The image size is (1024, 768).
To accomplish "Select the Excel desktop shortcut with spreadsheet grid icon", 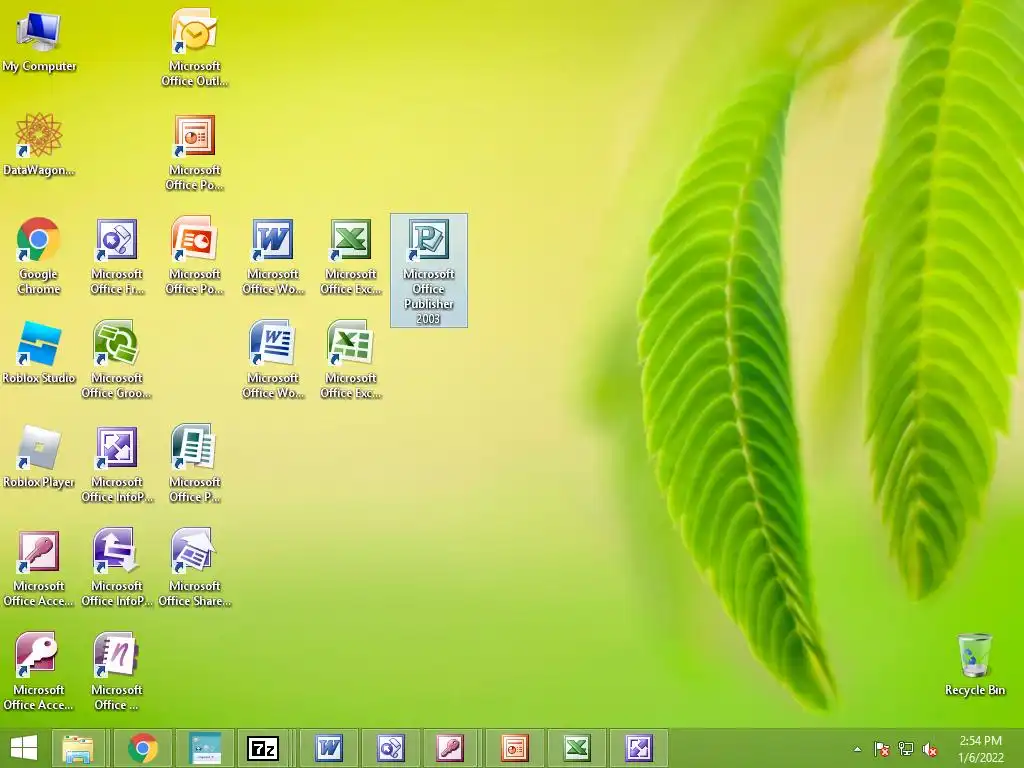I will coord(351,359).
